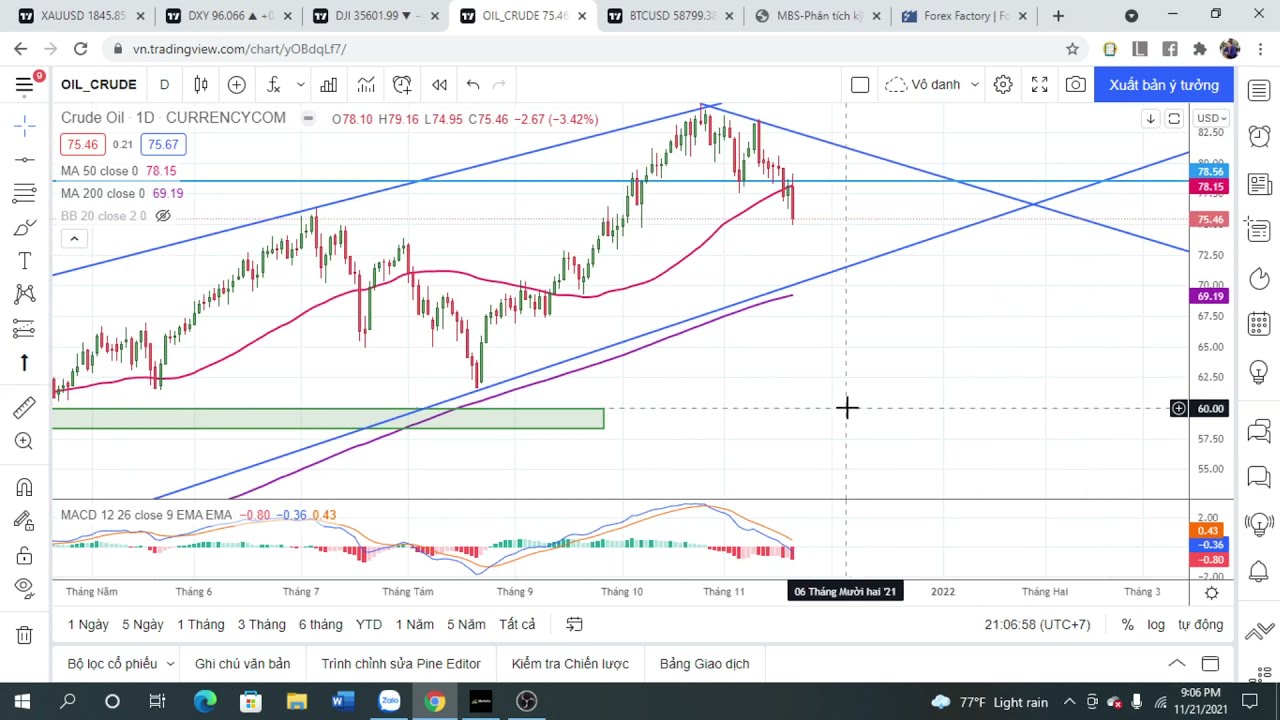Open the TradingView hamburger menu

pyautogui.click(x=24, y=85)
